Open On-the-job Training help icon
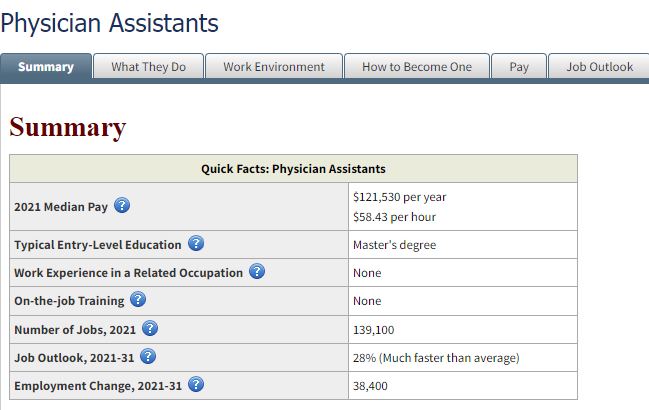Image resolution: width=649 pixels, height=410 pixels. click(x=138, y=299)
